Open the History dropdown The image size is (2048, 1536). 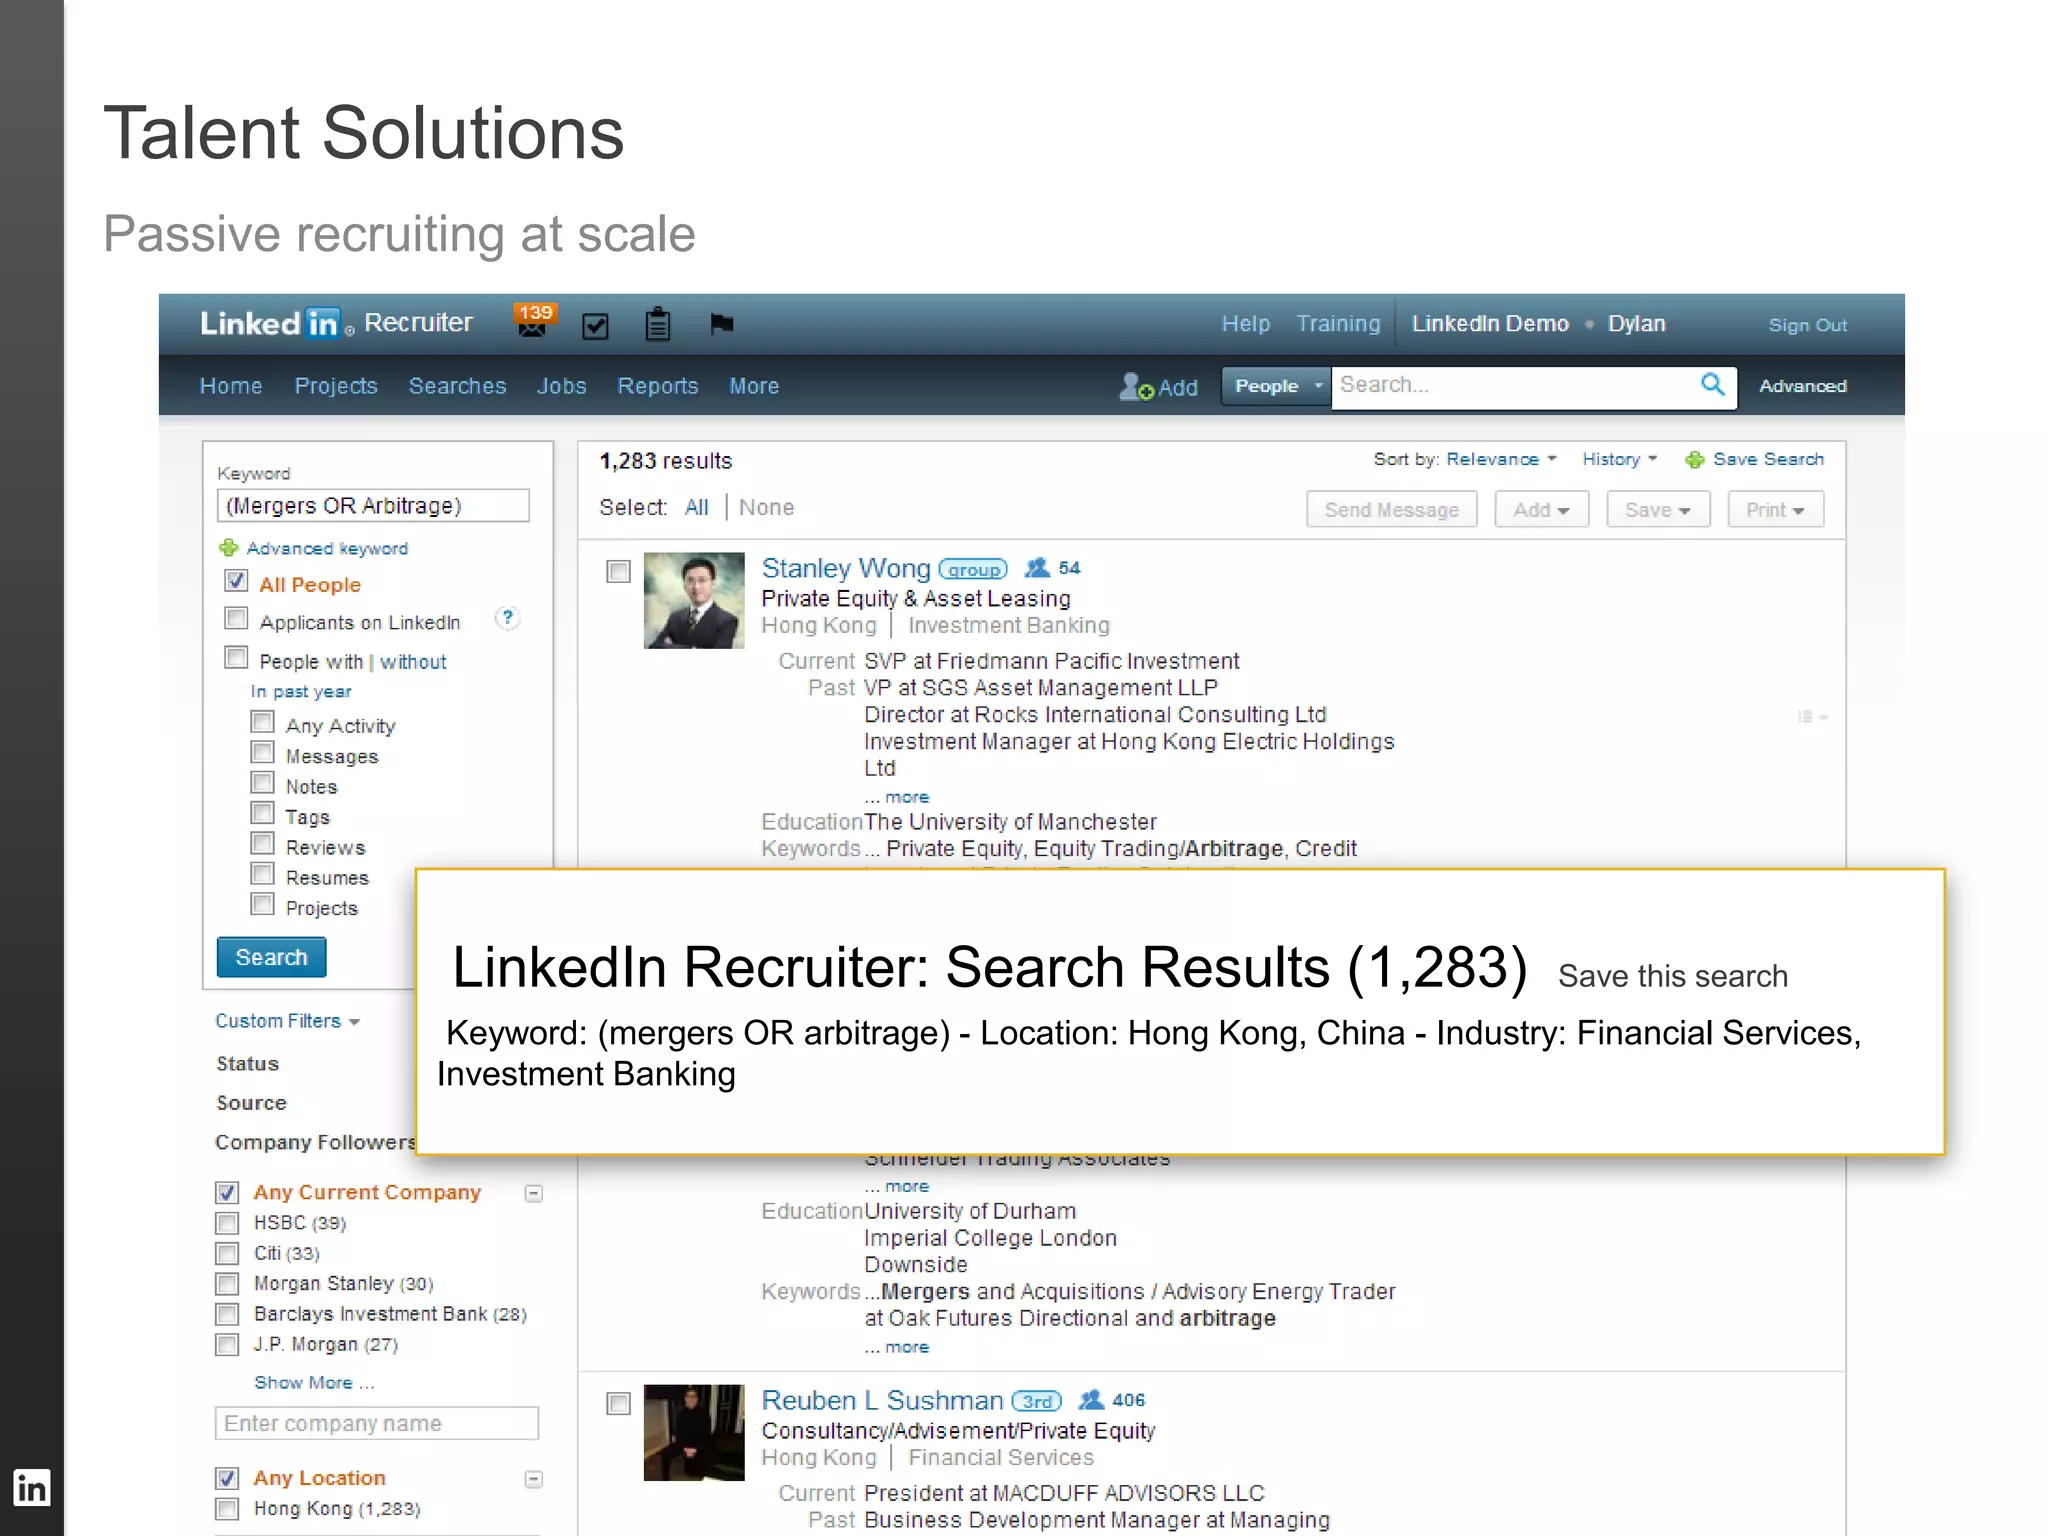click(x=1619, y=459)
